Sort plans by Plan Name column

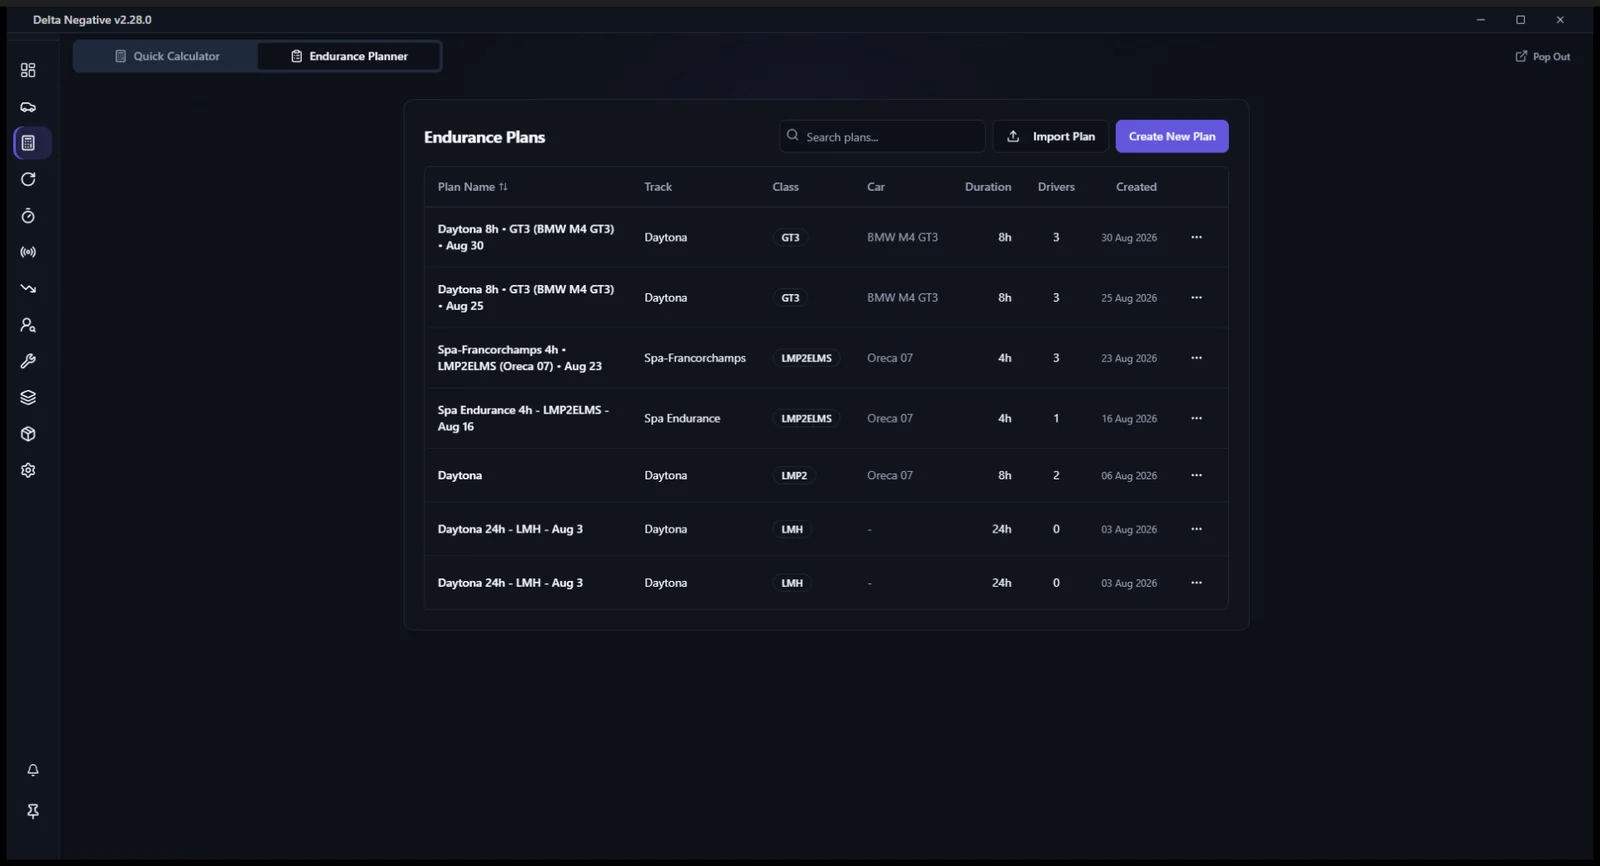coord(472,187)
